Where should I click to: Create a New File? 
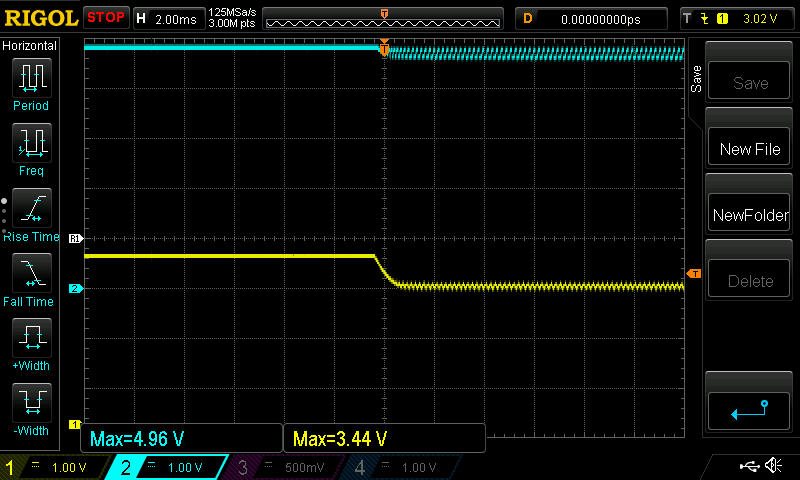pos(749,148)
